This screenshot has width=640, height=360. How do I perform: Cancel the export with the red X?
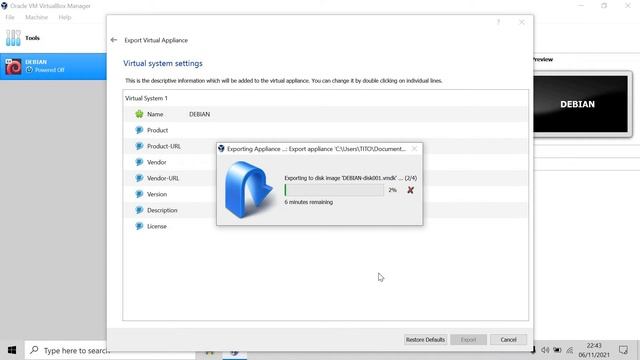410,190
